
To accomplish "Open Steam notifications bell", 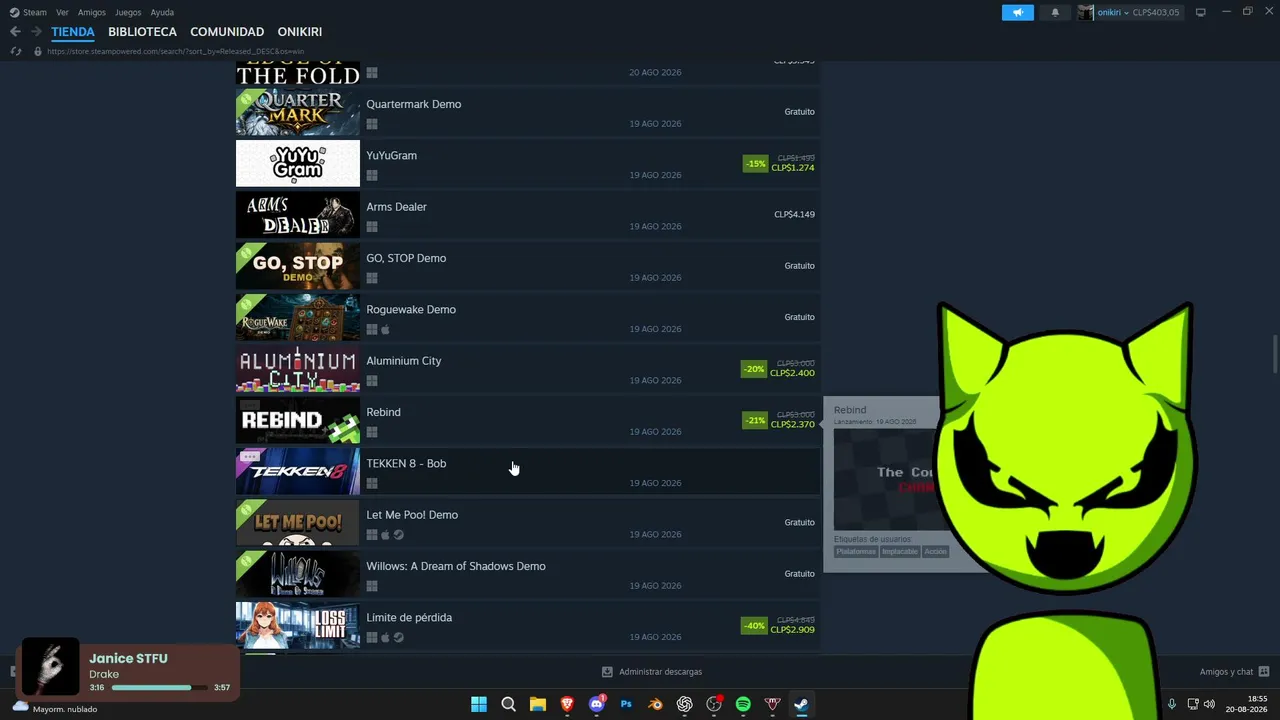I will pyautogui.click(x=1055, y=12).
